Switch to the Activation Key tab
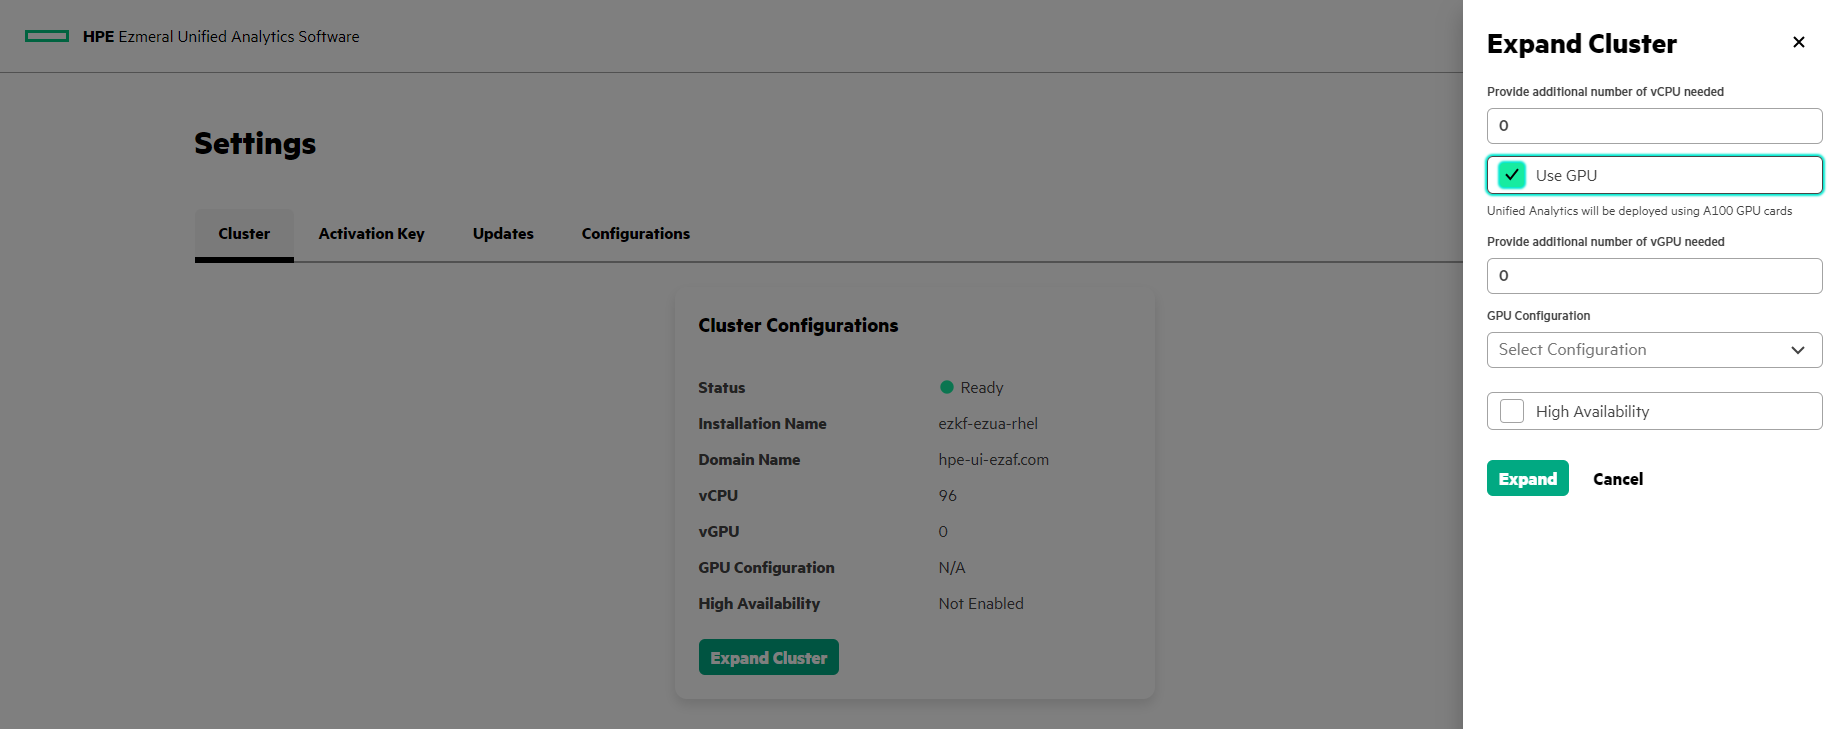 click(371, 234)
